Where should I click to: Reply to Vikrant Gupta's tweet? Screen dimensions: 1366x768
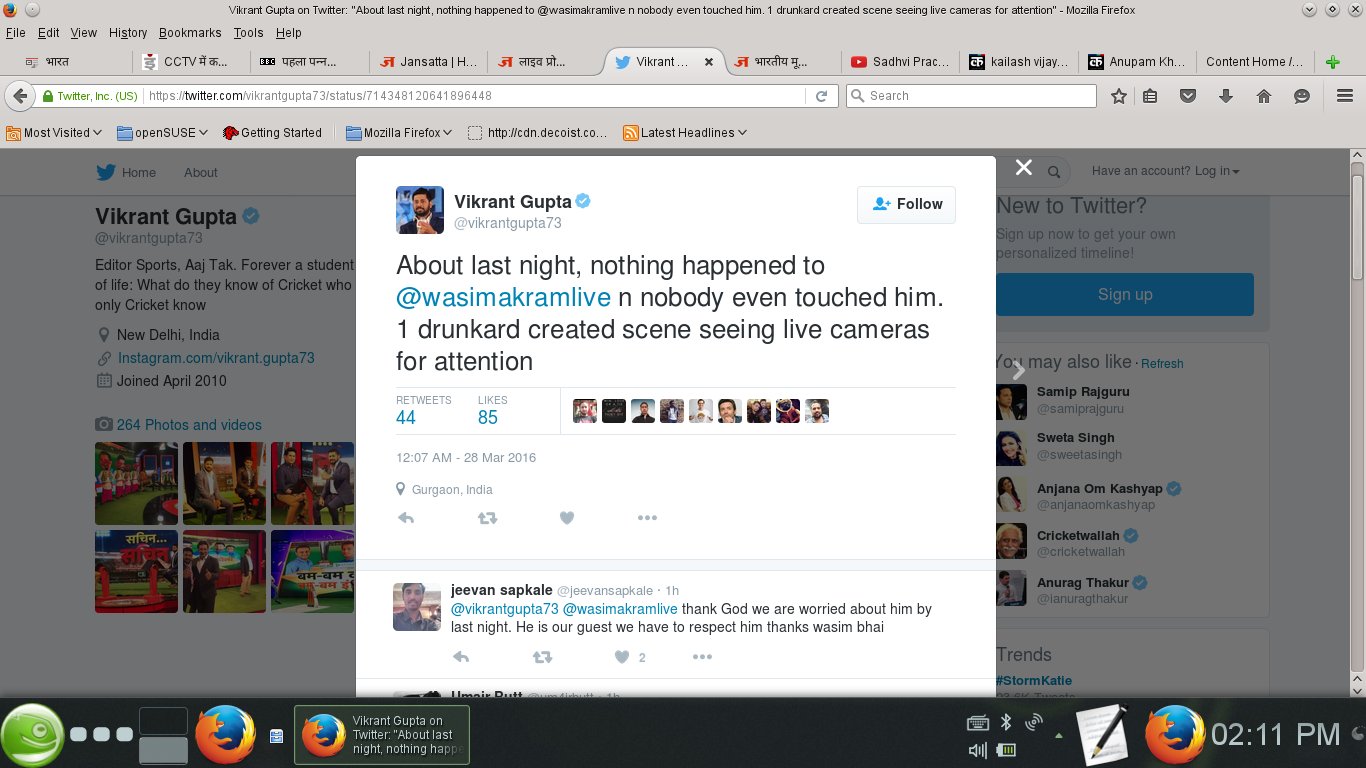[406, 518]
